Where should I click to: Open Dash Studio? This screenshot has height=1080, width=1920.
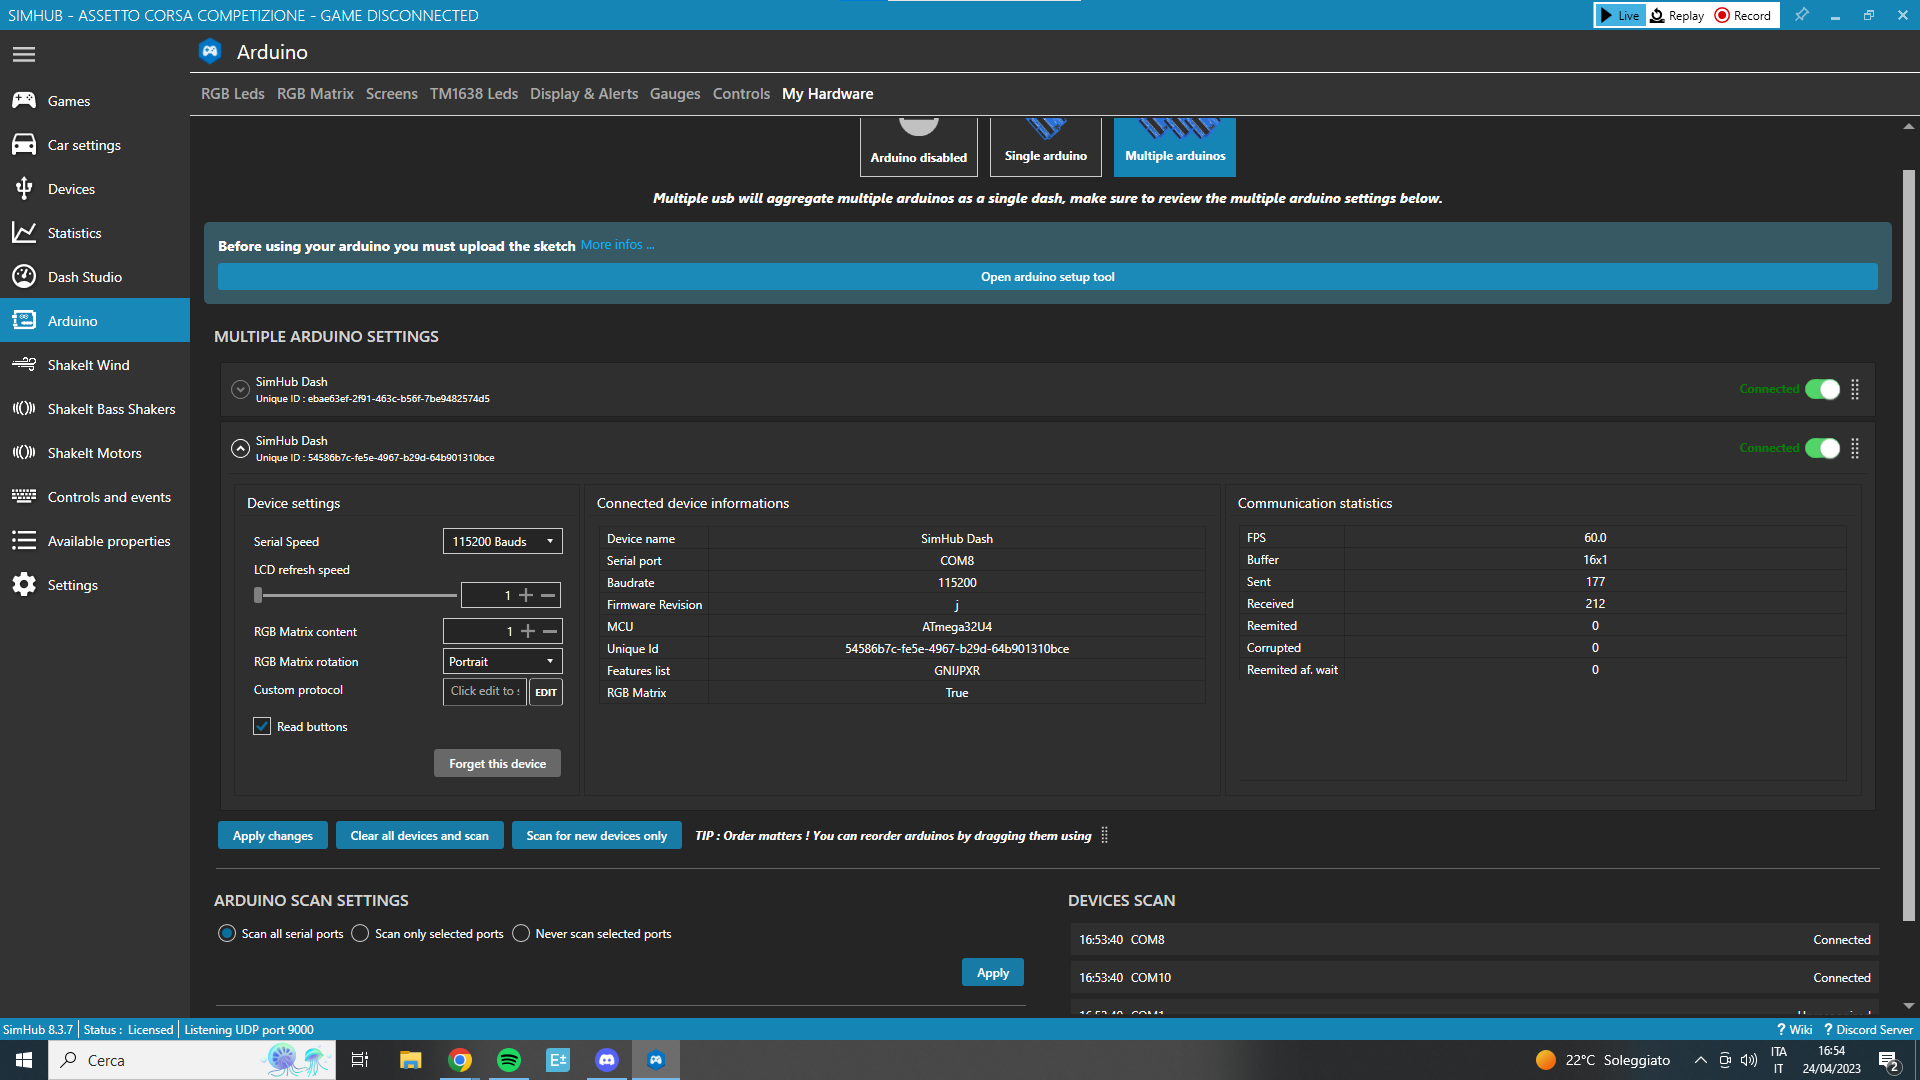95,277
